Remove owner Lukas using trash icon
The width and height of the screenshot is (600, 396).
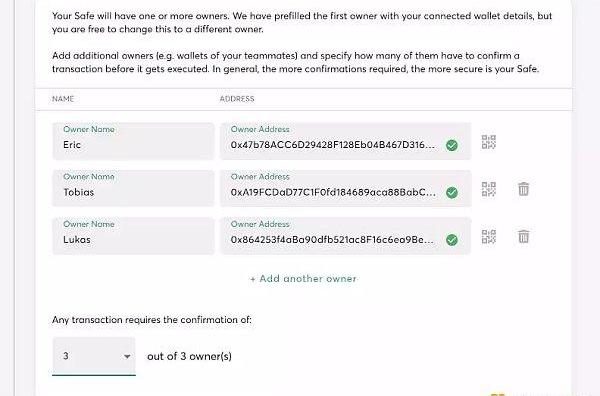pyautogui.click(x=523, y=236)
